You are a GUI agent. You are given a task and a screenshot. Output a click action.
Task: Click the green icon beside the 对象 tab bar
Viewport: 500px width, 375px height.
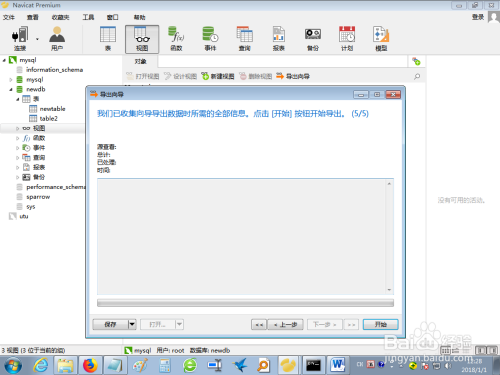[416, 61]
